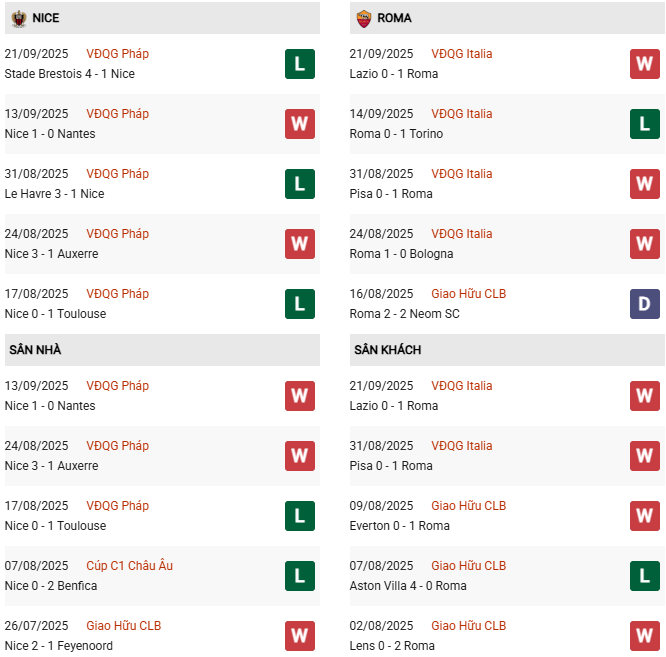The width and height of the screenshot is (666, 657).
Task: Open the SÂN KHÁCH away matches section
Action: click(x=387, y=350)
